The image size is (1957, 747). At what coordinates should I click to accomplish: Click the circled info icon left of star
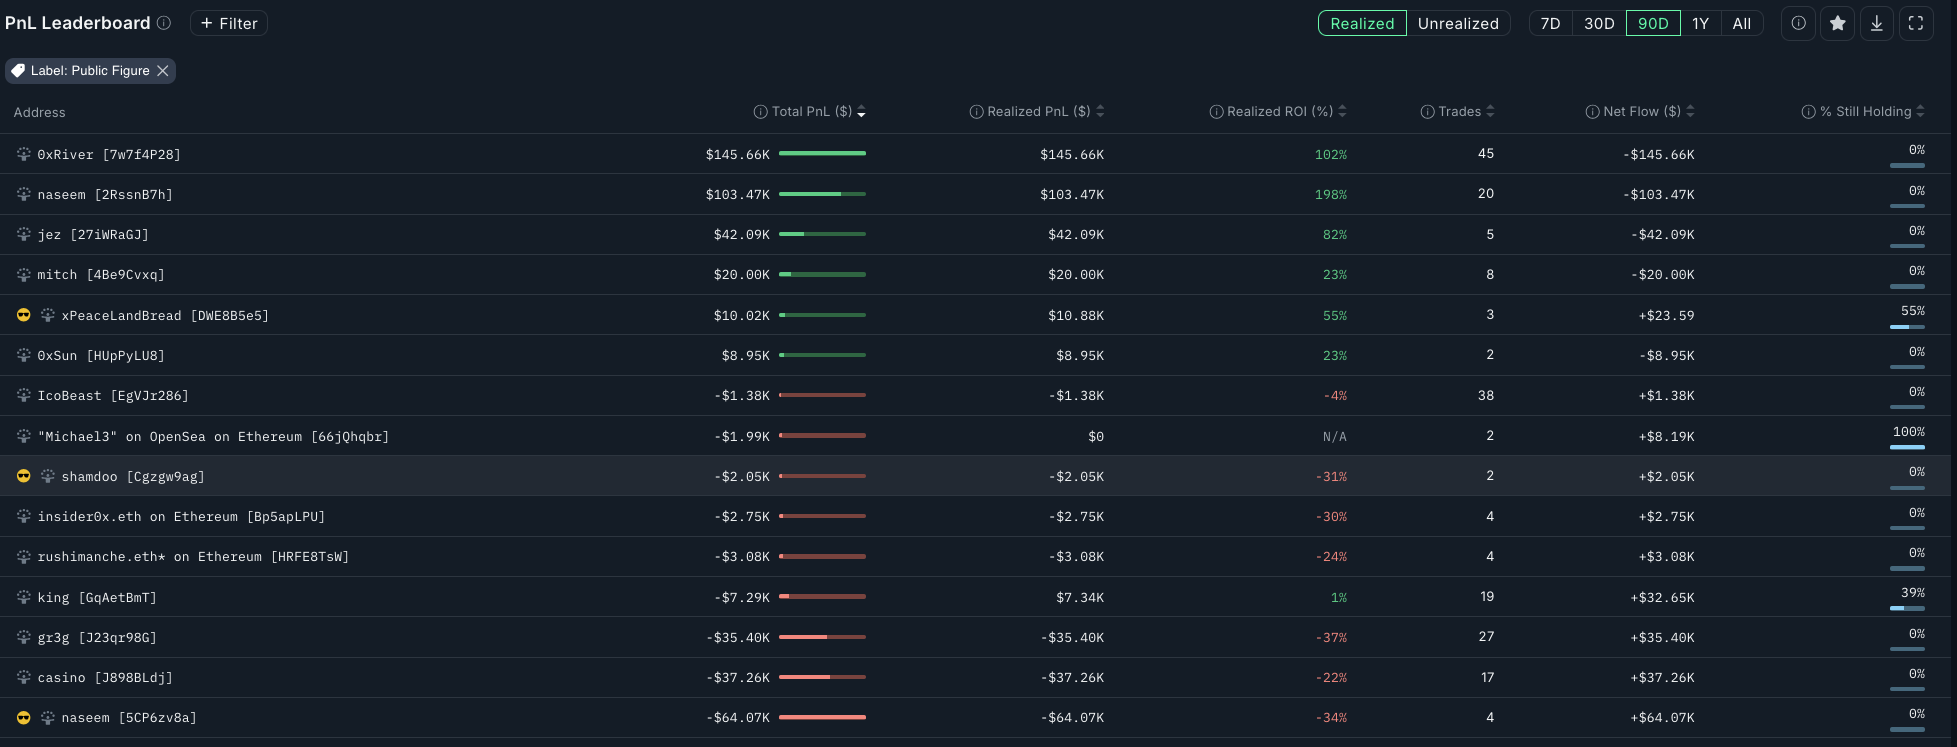(1798, 23)
